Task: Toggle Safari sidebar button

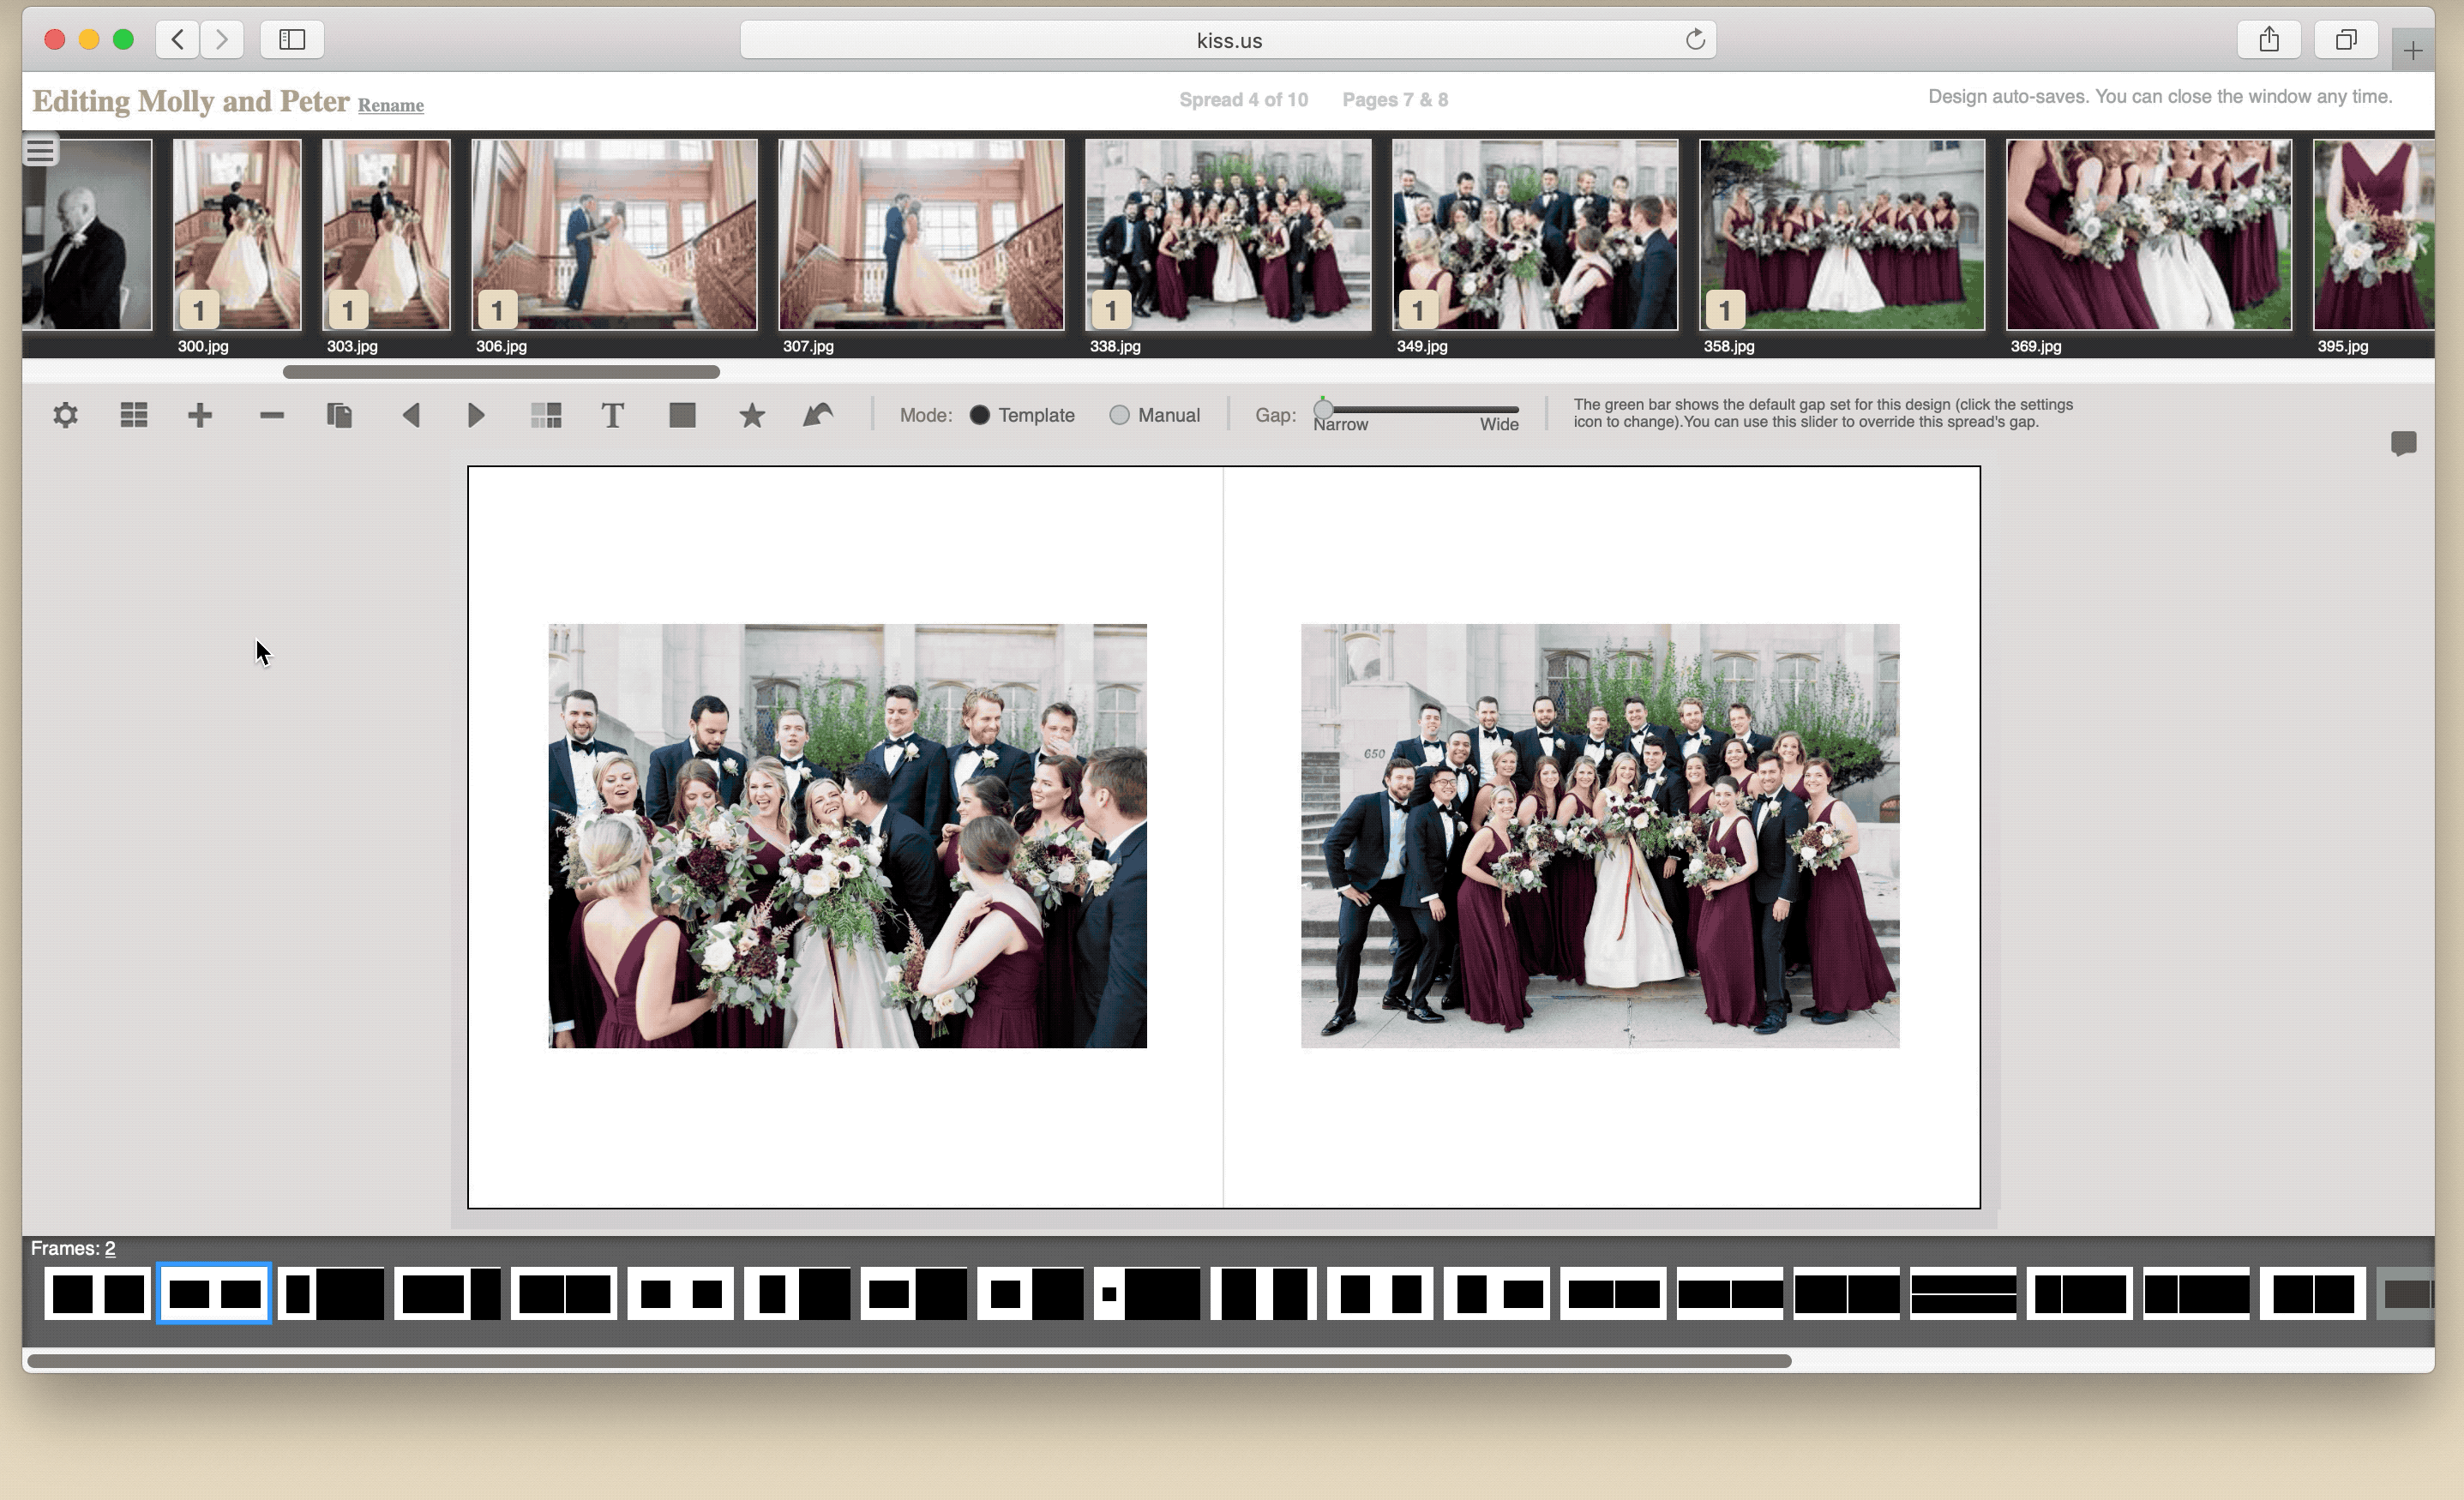Action: (292, 40)
